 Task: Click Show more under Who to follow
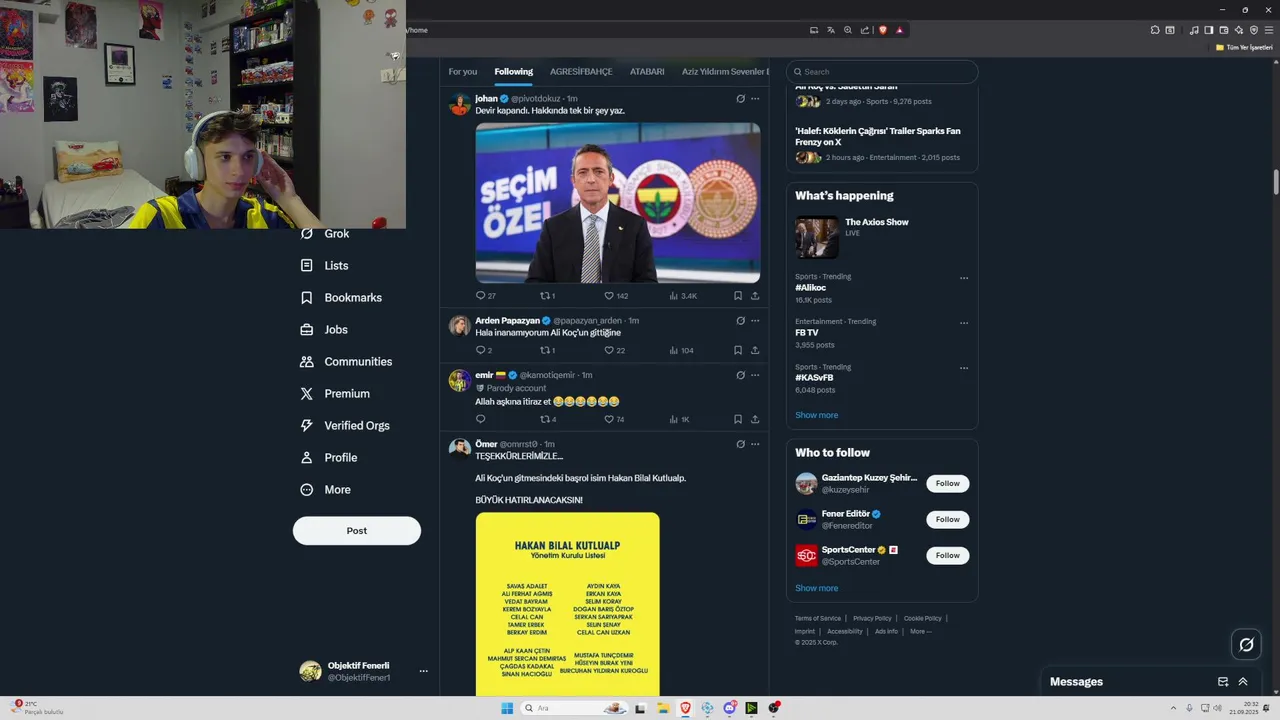pyautogui.click(x=817, y=588)
